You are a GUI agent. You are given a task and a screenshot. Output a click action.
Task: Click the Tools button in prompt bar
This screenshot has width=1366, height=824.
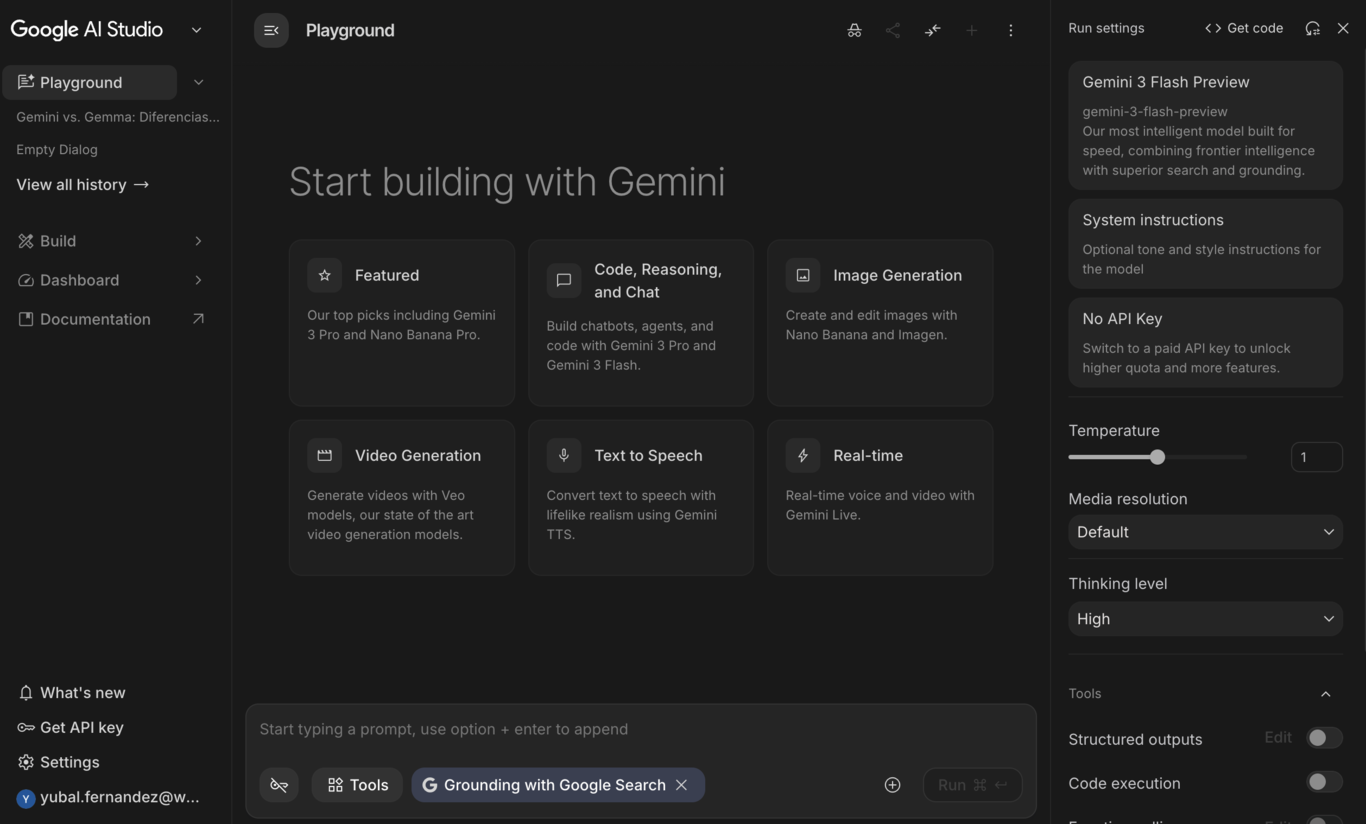(x=357, y=785)
